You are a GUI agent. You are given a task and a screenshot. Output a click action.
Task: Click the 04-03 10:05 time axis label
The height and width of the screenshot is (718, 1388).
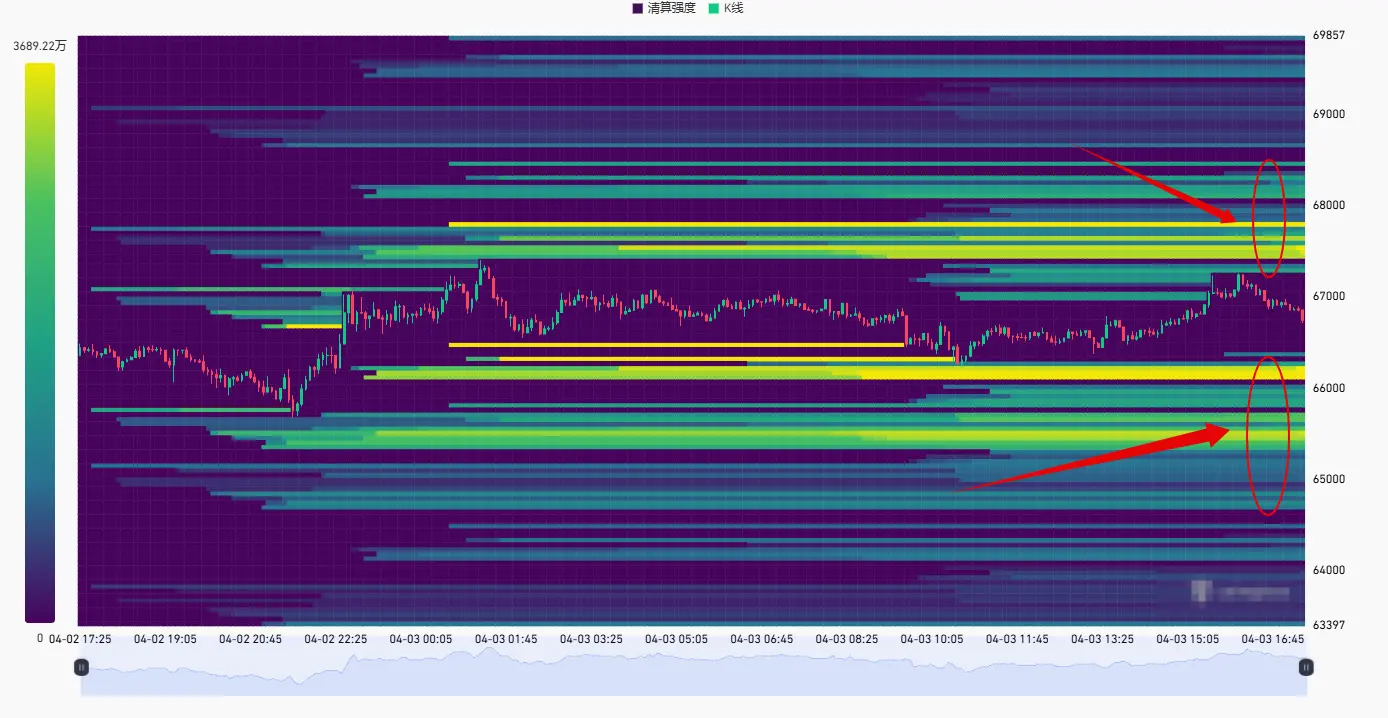932,639
